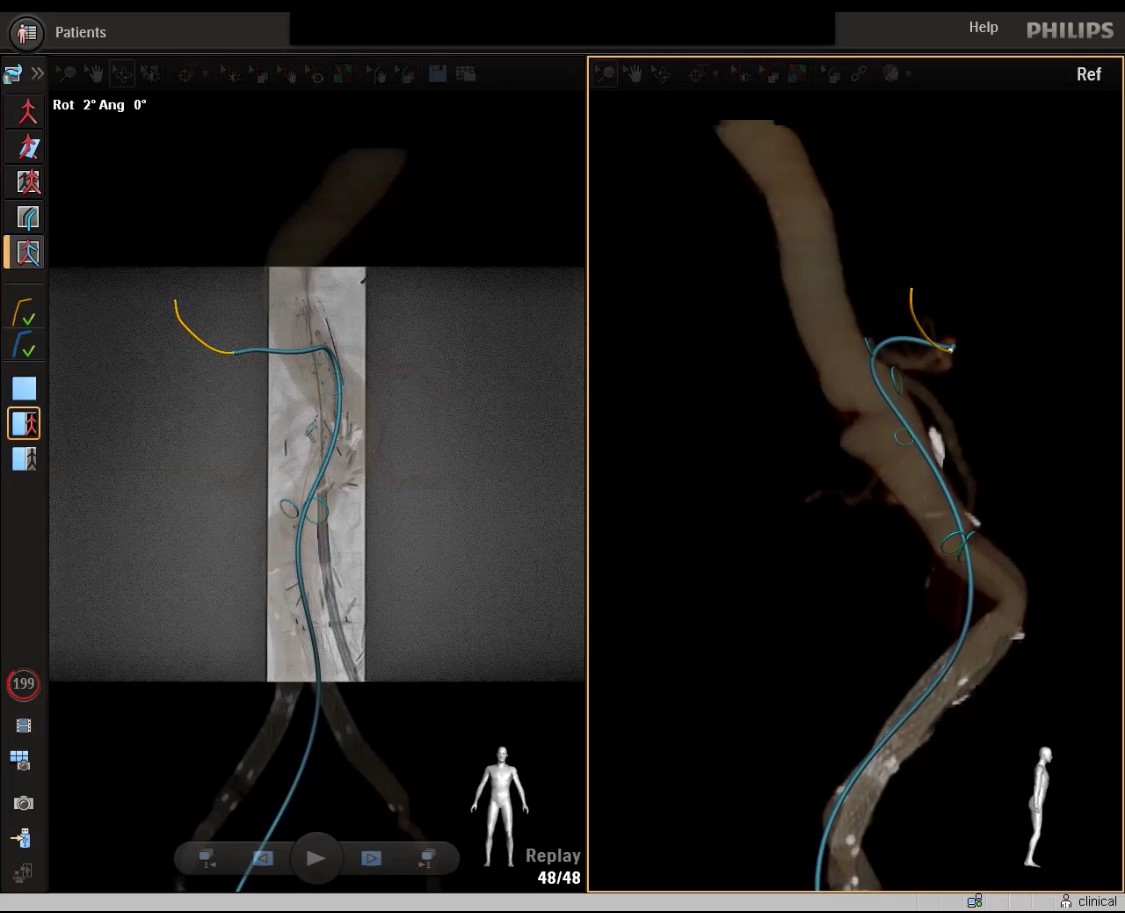Viewport: 1125px width, 913px height.
Task: Jump to last frame in replay bar
Action: 427,858
